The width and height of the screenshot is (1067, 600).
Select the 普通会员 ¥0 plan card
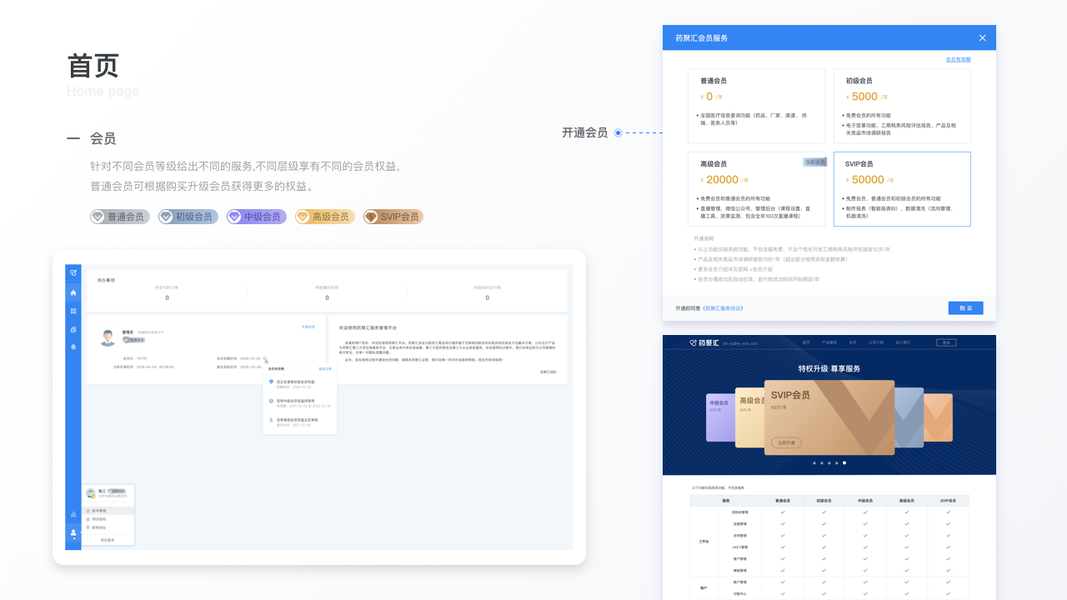click(x=756, y=105)
